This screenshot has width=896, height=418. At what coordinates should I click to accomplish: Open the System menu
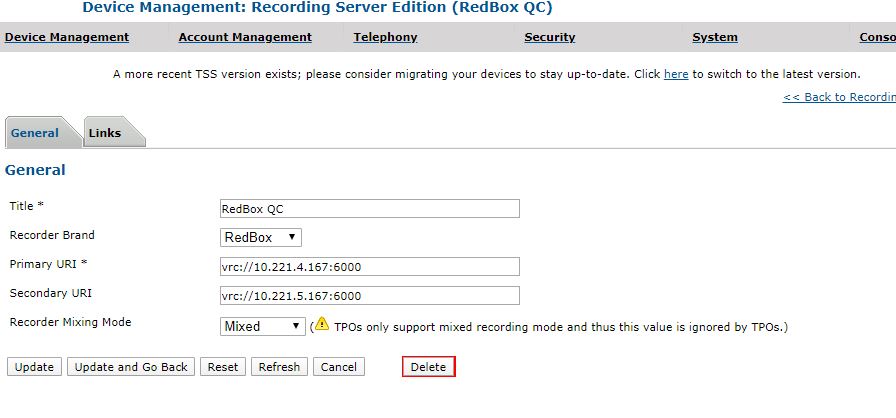715,37
